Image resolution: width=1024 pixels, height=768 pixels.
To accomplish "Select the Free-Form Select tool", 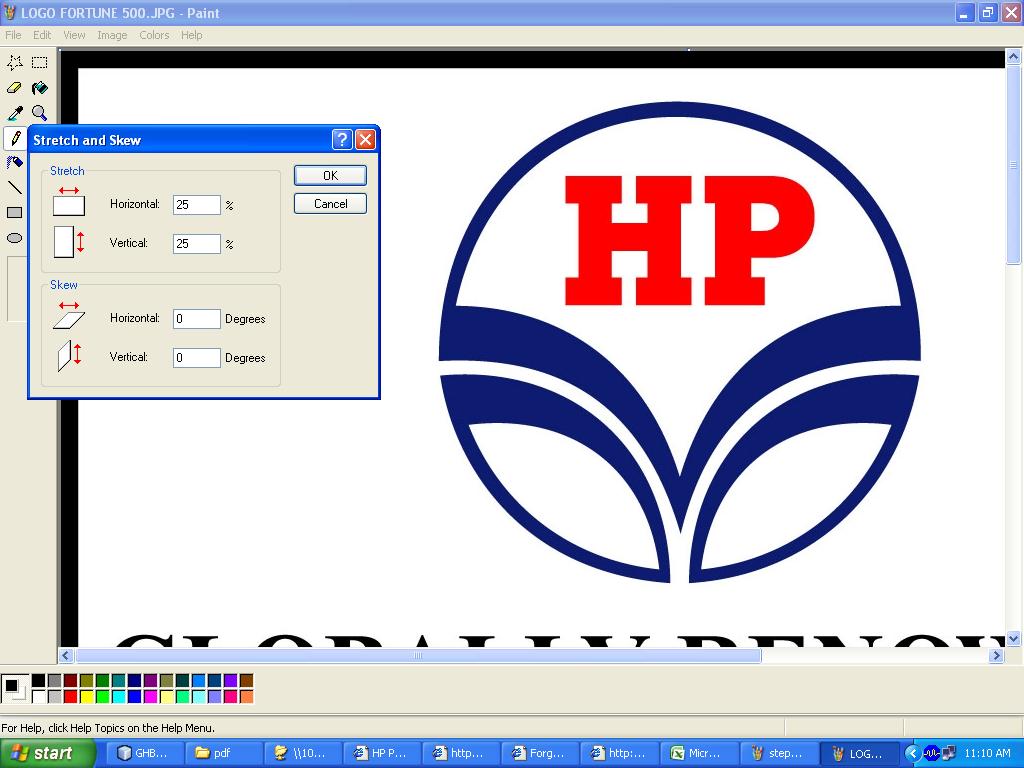I will (x=14, y=62).
